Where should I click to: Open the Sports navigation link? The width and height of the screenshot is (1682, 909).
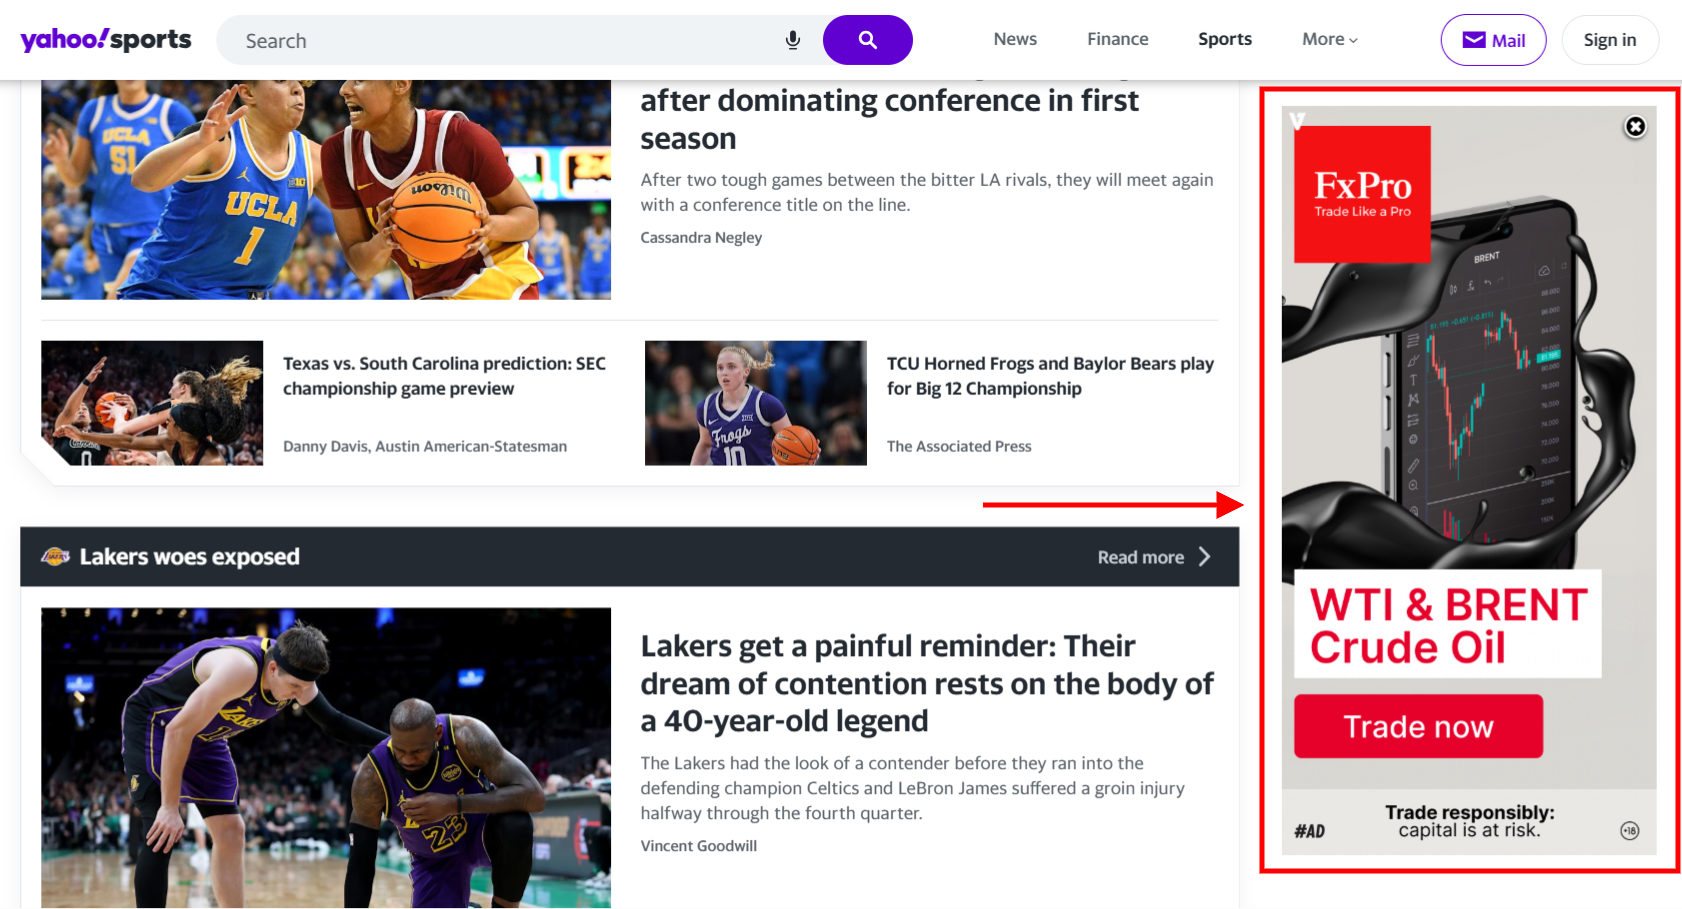point(1225,39)
